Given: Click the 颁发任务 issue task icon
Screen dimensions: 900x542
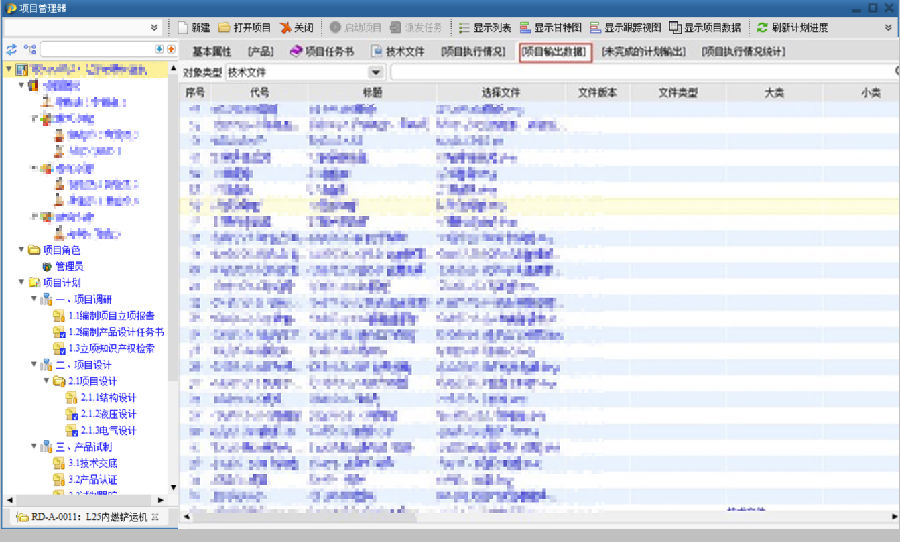Looking at the screenshot, I should point(395,28).
